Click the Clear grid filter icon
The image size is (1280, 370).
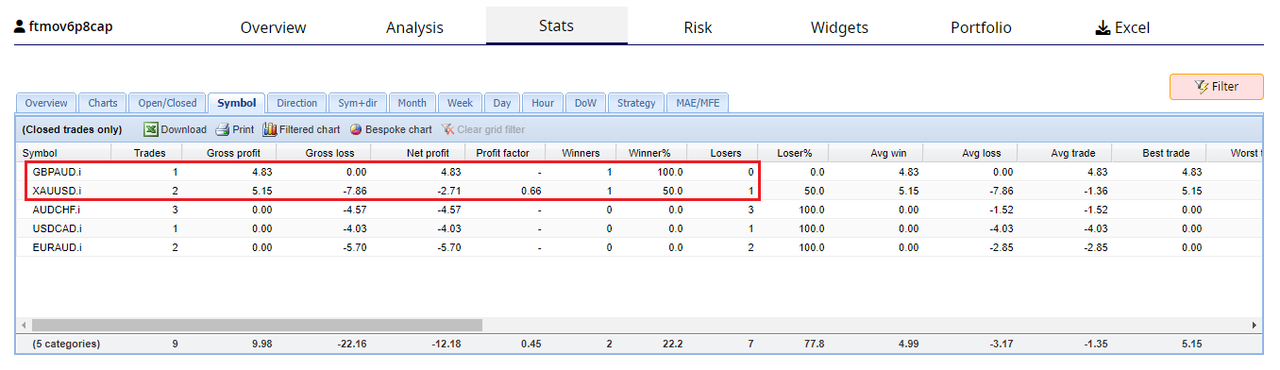(x=448, y=129)
